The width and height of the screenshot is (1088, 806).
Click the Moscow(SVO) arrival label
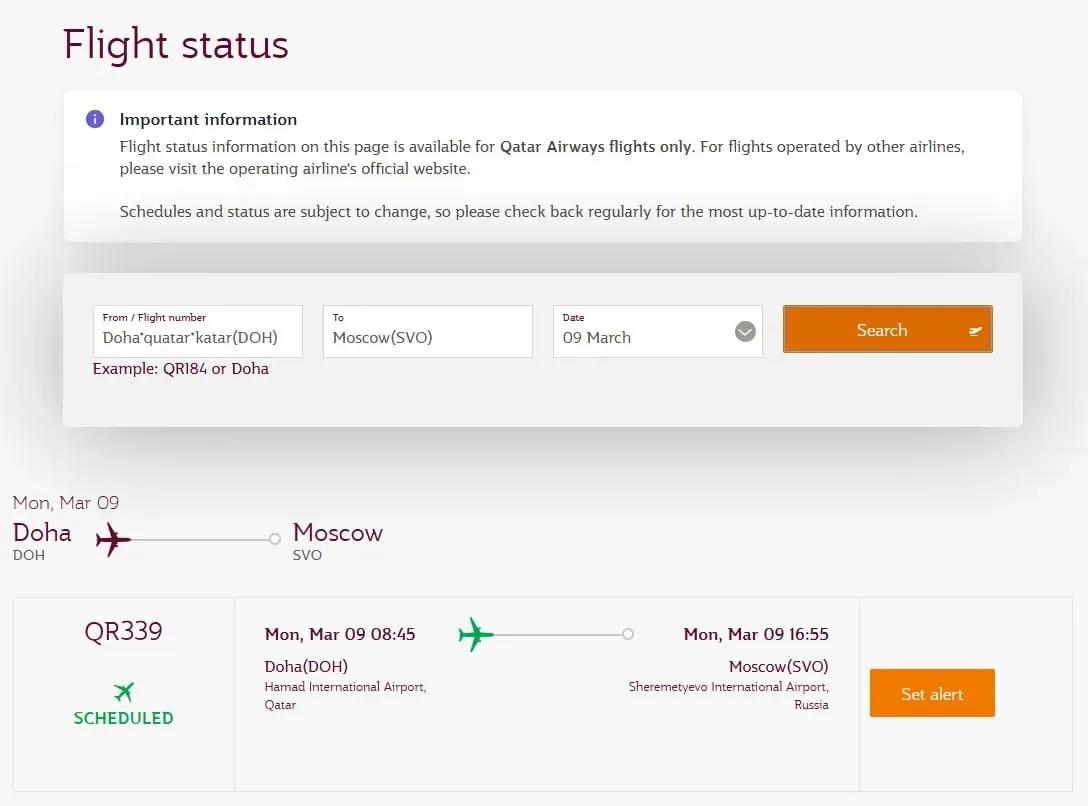pos(779,666)
